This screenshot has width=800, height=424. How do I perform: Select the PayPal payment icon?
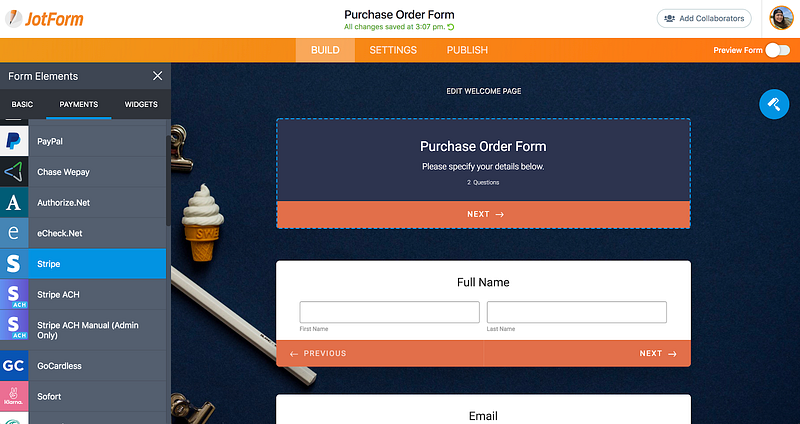pyautogui.click(x=14, y=141)
